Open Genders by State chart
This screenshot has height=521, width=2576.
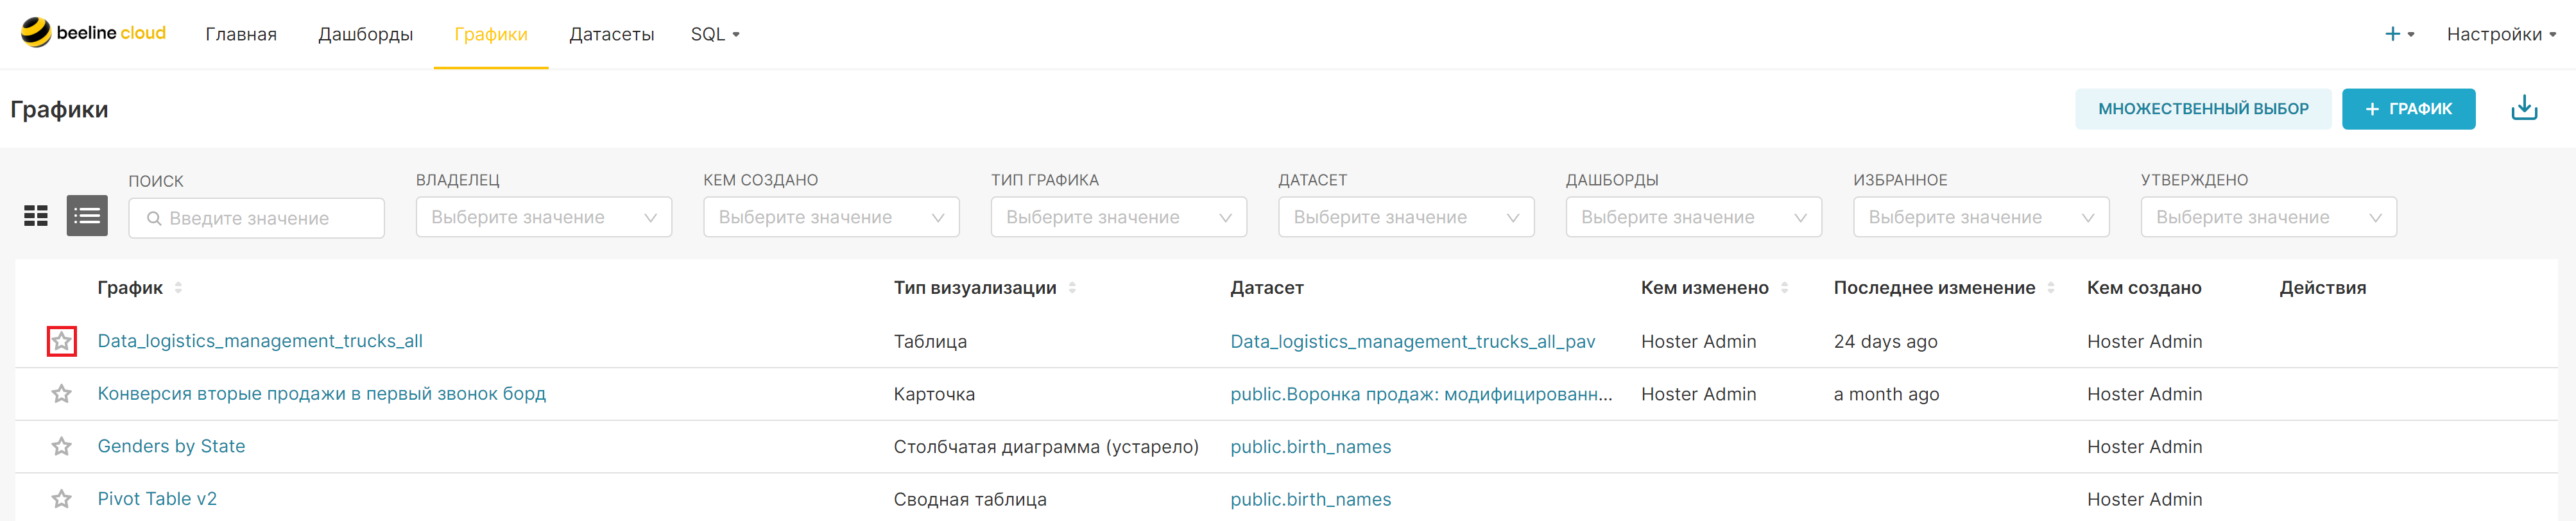(x=171, y=446)
